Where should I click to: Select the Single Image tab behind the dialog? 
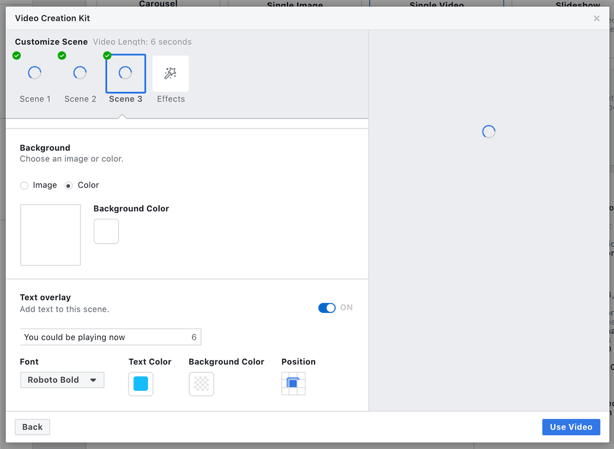295,4
